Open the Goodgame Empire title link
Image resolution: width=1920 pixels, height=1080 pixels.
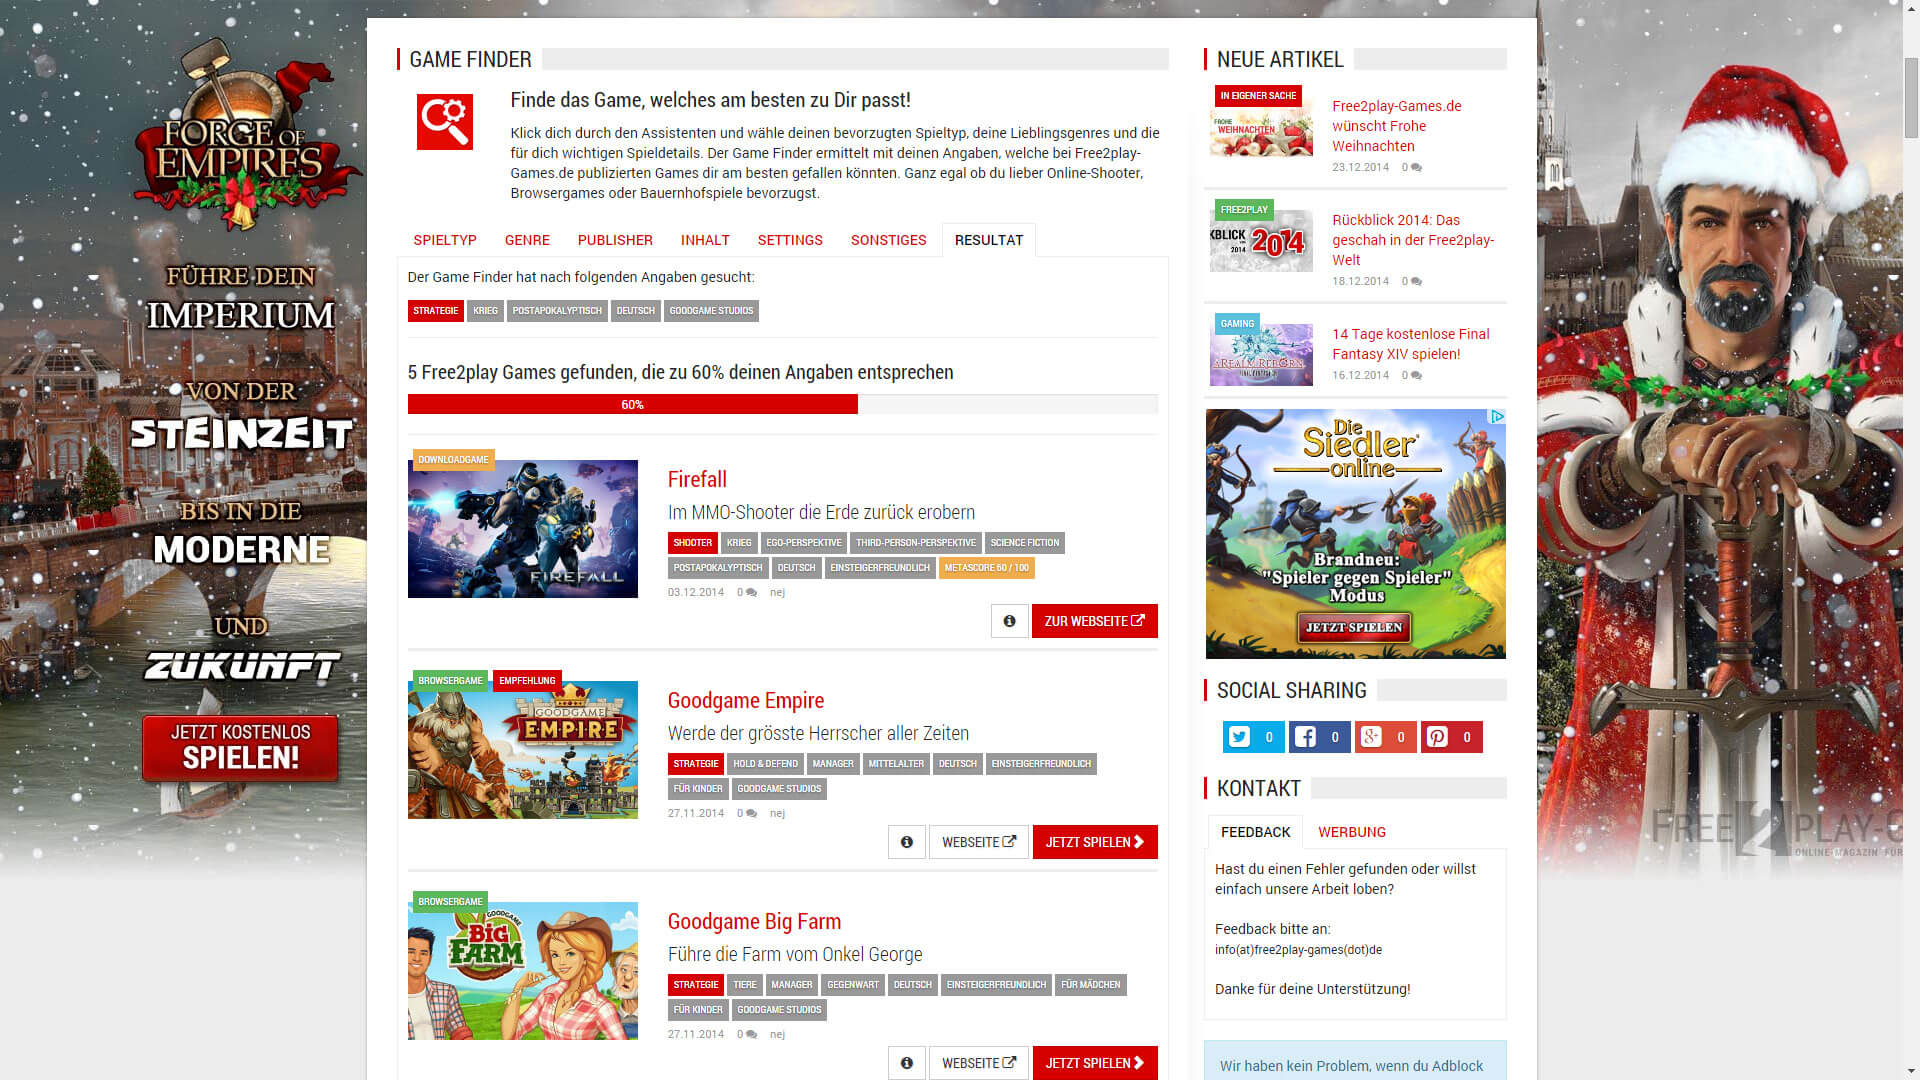(x=746, y=700)
